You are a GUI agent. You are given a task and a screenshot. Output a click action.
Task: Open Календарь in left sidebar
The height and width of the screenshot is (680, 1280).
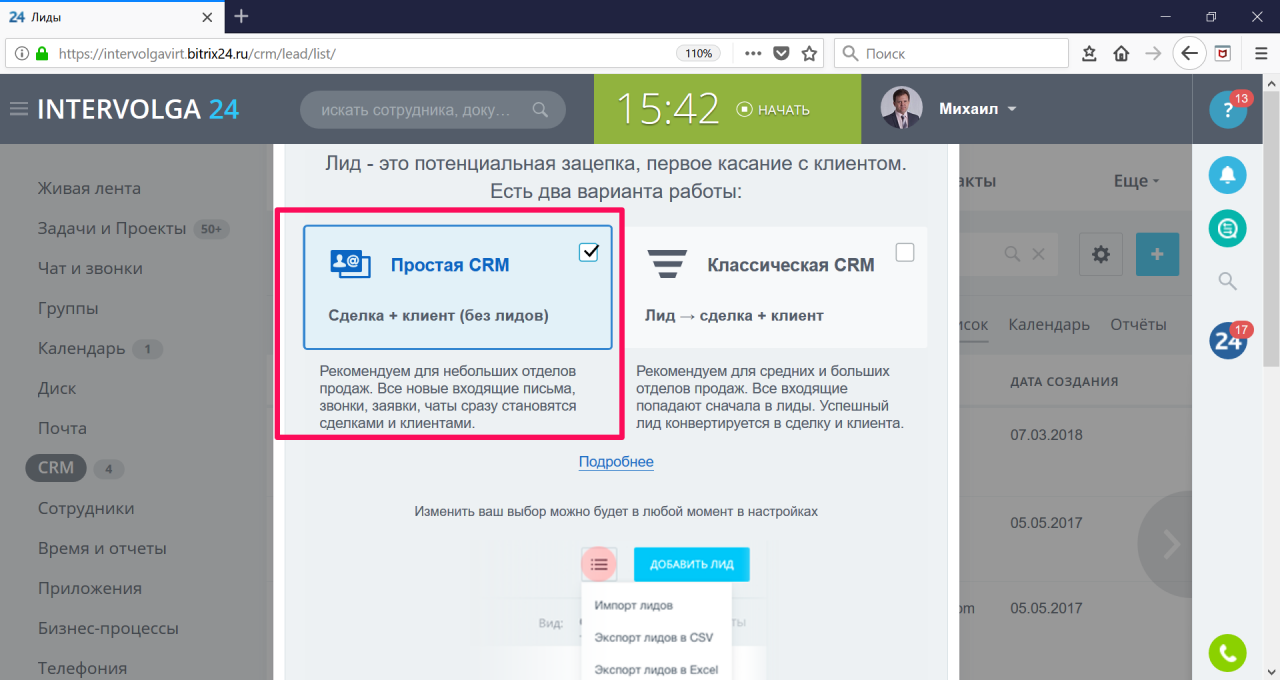[x=81, y=348]
